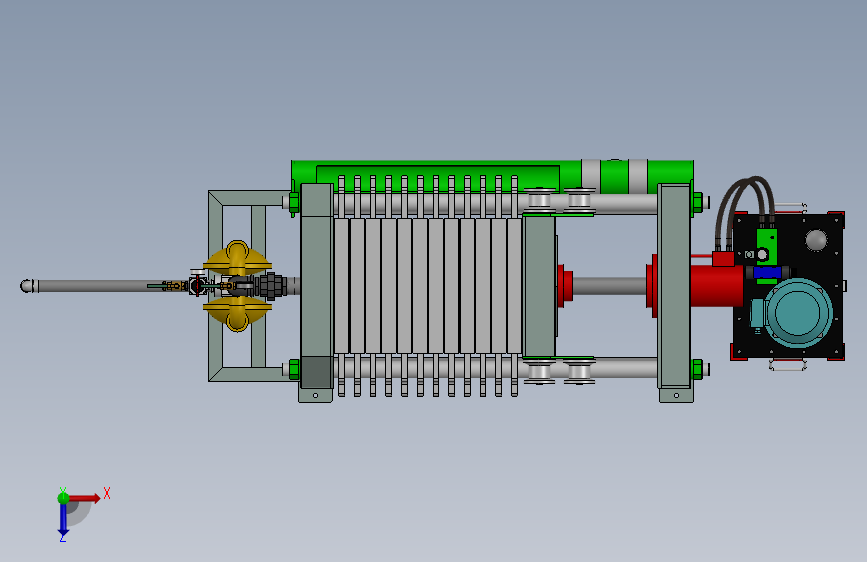Click the blue Z axis arrow of the triad
867x562 pixels.
63,520
